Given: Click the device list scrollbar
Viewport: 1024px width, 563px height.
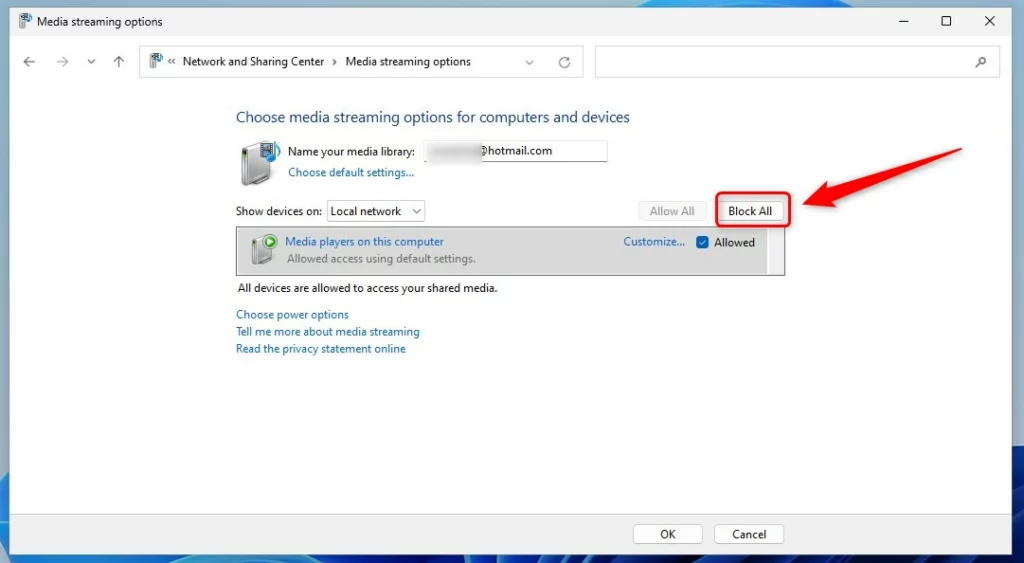Looking at the screenshot, I should coord(776,251).
